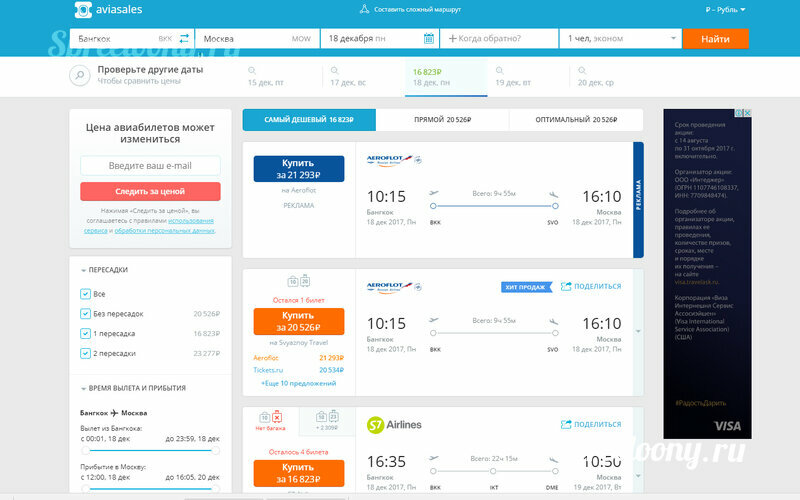Click the aviasales logo icon
This screenshot has height=500, width=800.
pos(84,10)
